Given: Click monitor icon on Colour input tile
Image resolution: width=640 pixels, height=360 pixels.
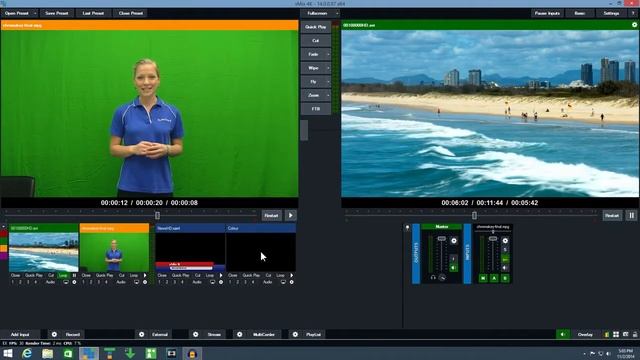Looking at the screenshot, I should [283, 282].
